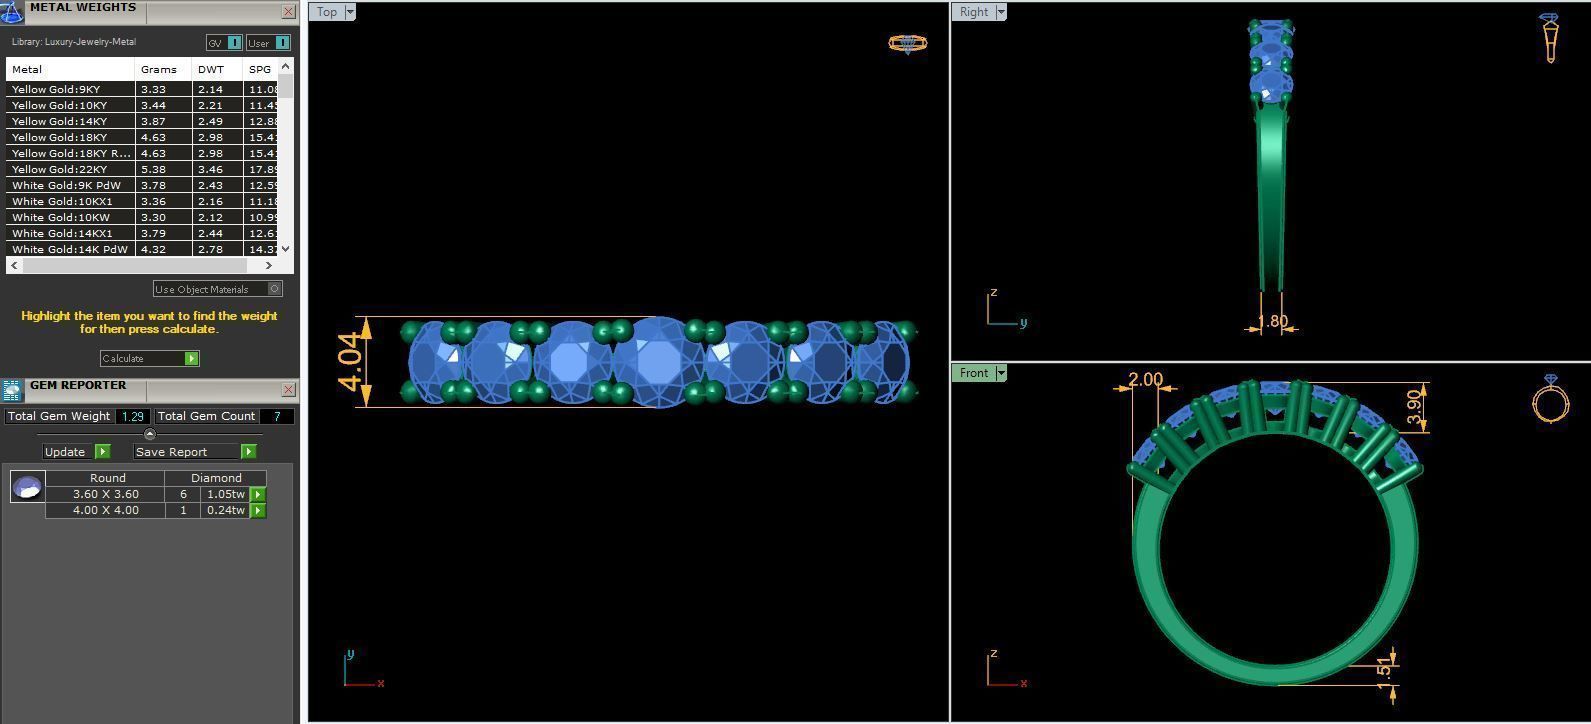
Task: Collapse the gem report section arrow
Action: pos(149,434)
